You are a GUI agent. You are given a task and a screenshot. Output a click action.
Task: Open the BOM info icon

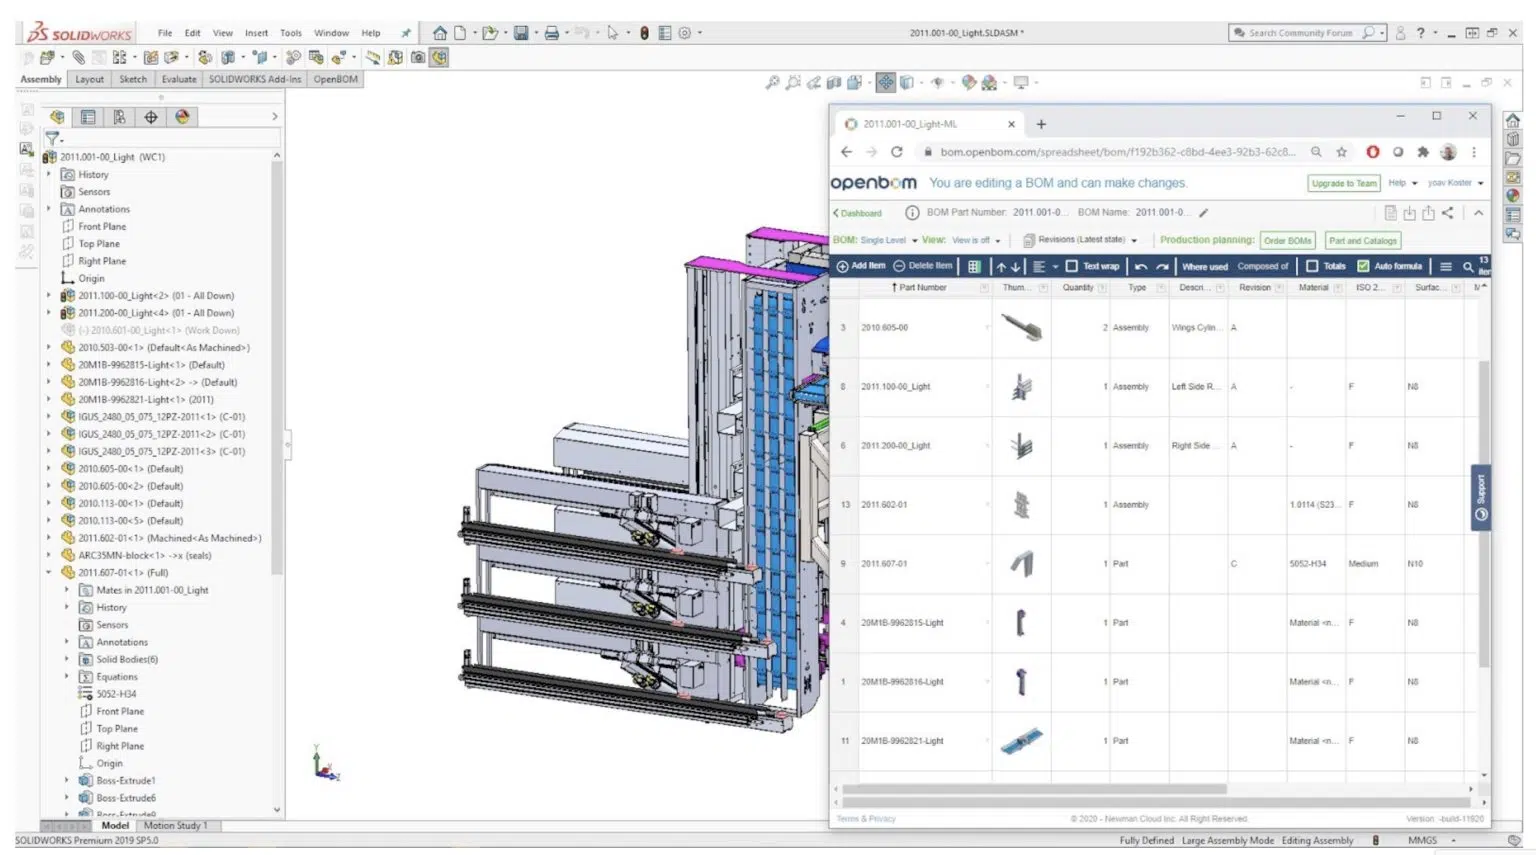911,213
